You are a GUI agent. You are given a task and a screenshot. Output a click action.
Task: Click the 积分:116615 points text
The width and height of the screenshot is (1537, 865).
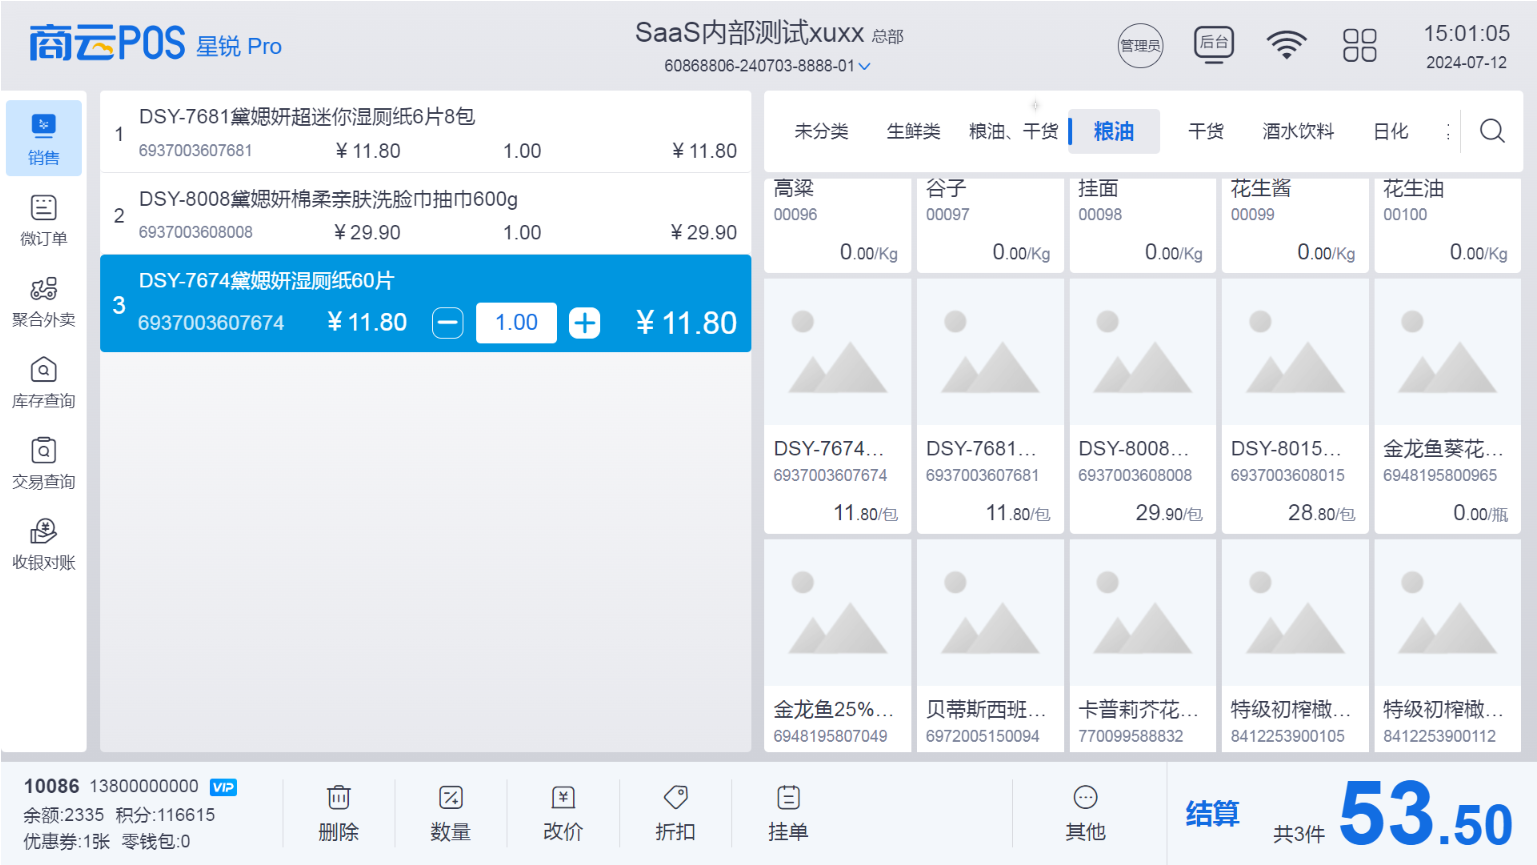tap(165, 815)
